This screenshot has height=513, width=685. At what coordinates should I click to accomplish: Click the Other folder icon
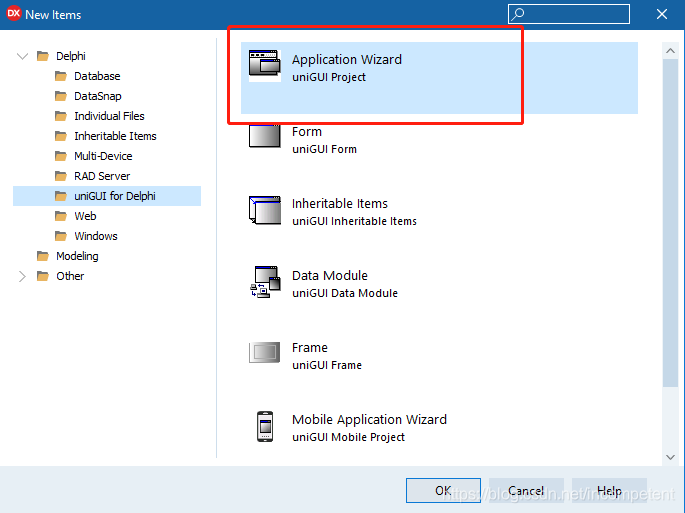[x=43, y=276]
